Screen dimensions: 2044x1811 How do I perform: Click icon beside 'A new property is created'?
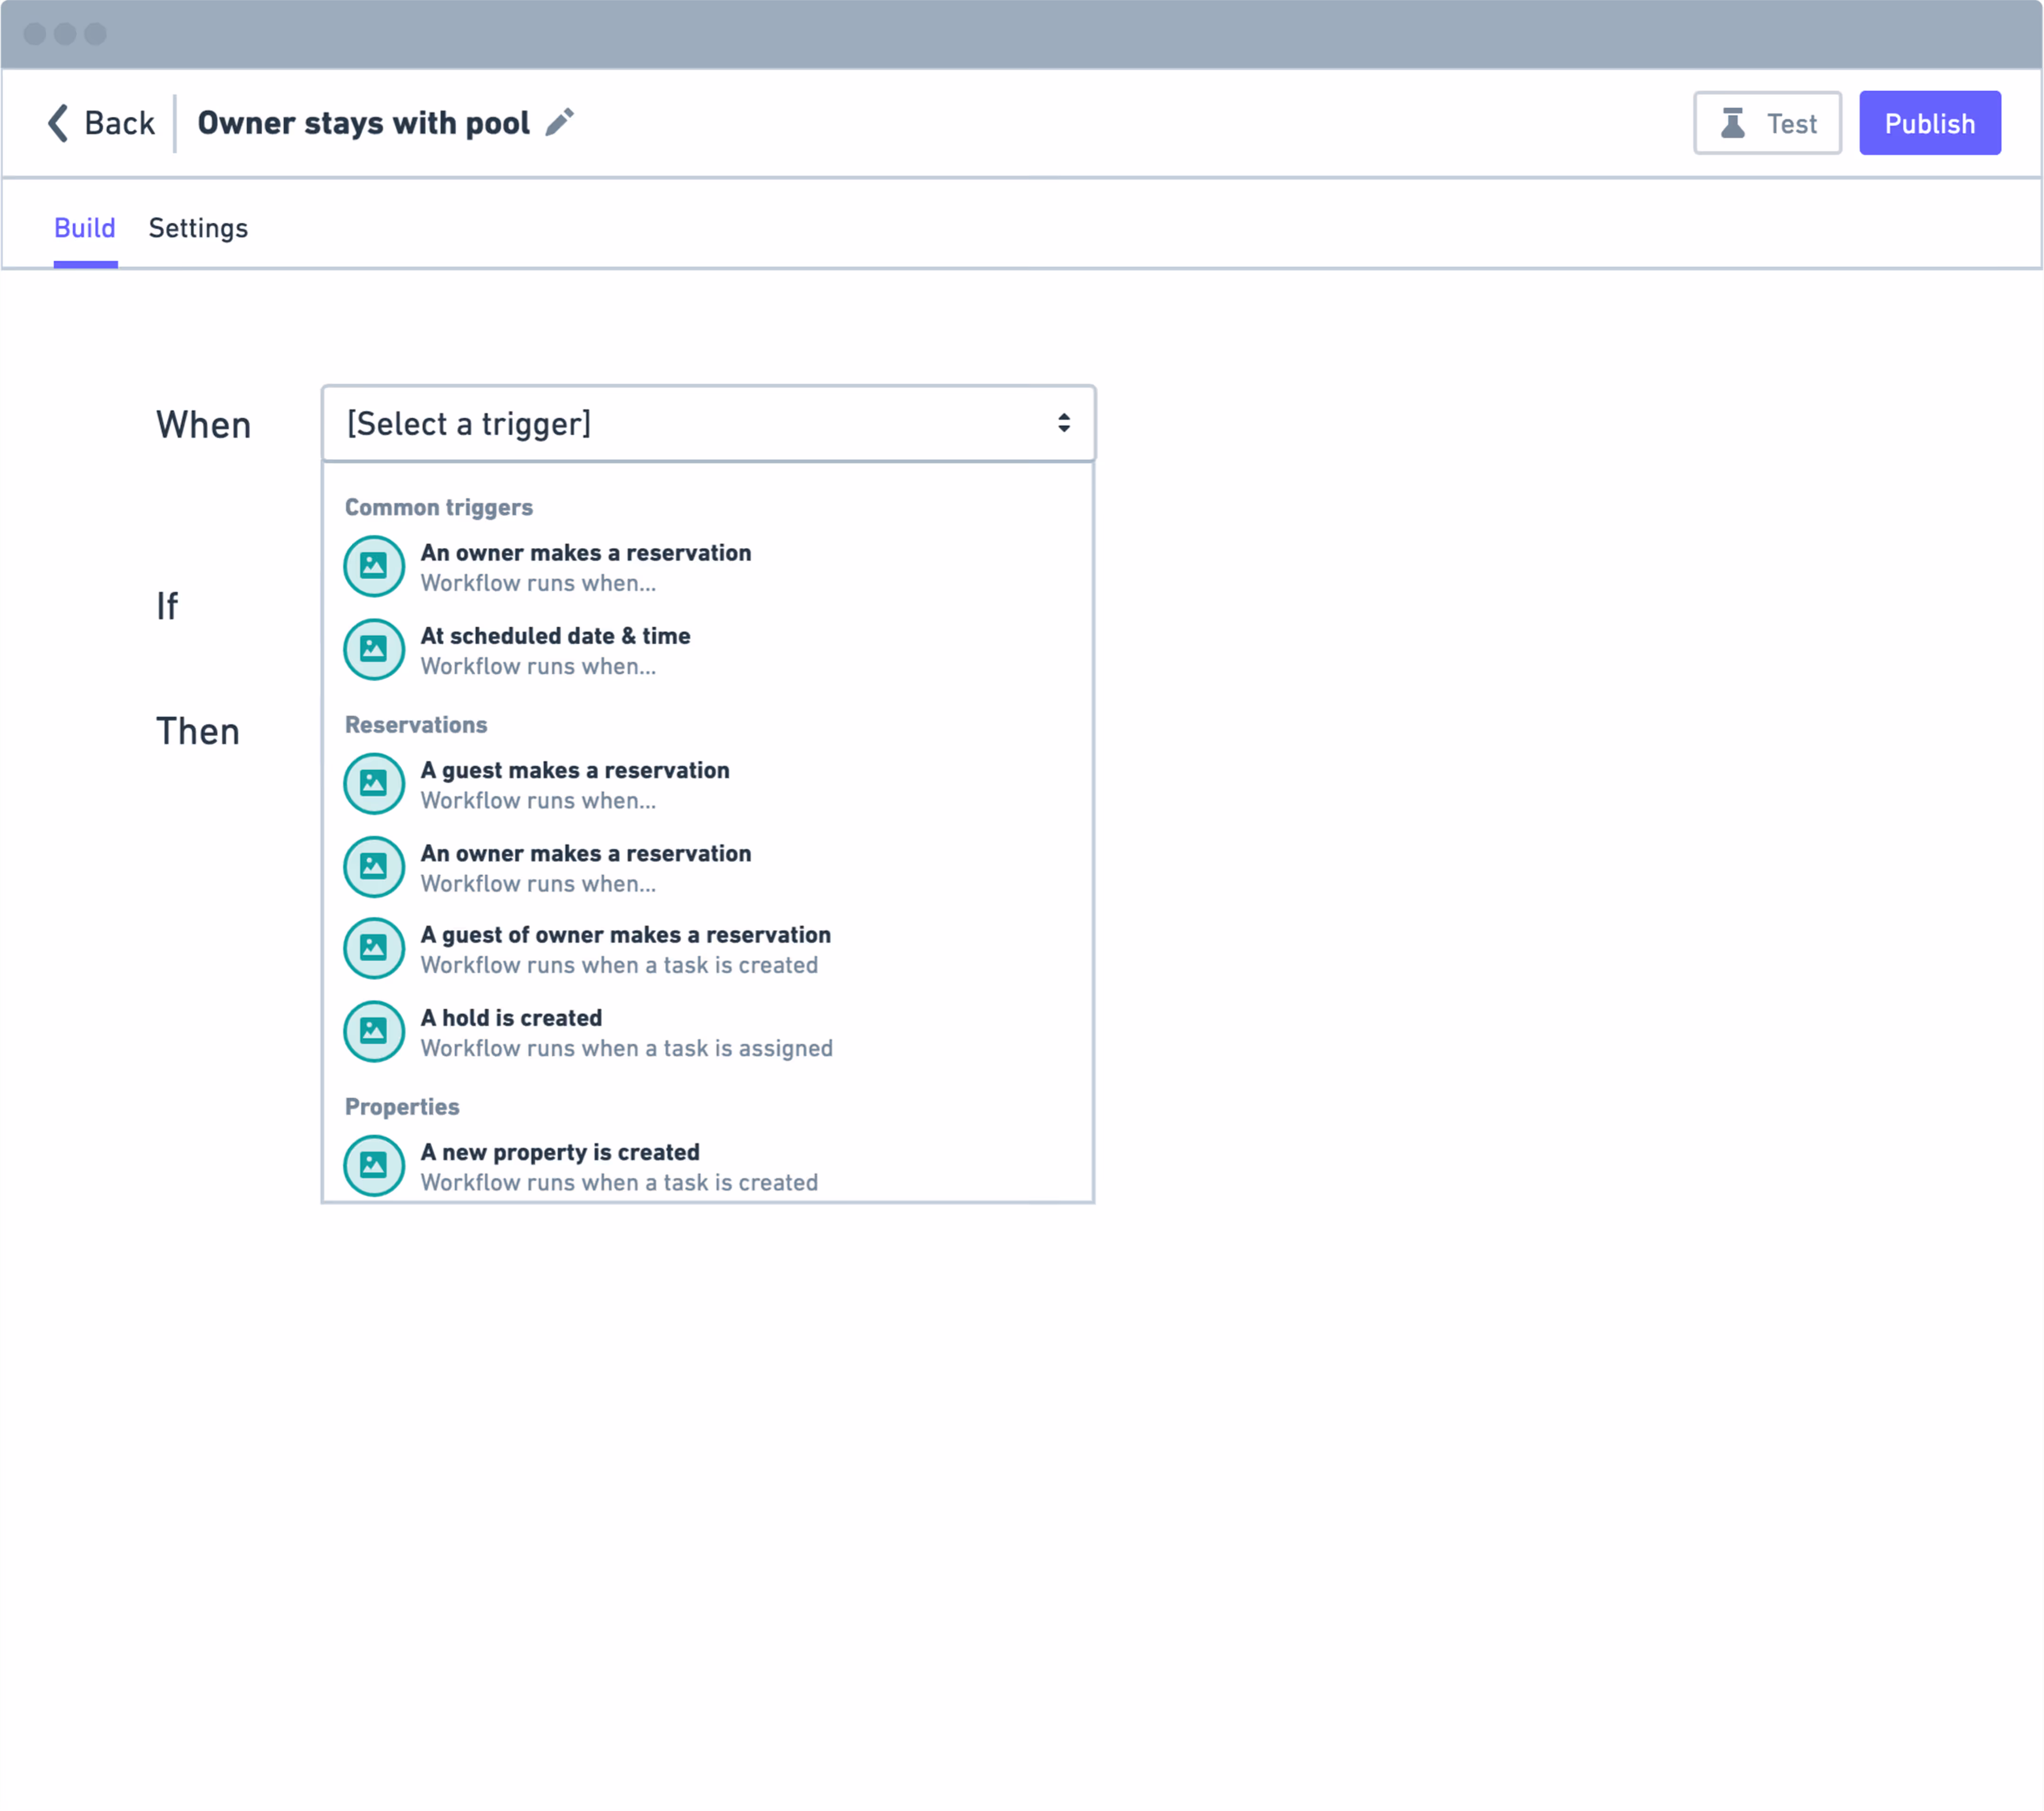(374, 1165)
